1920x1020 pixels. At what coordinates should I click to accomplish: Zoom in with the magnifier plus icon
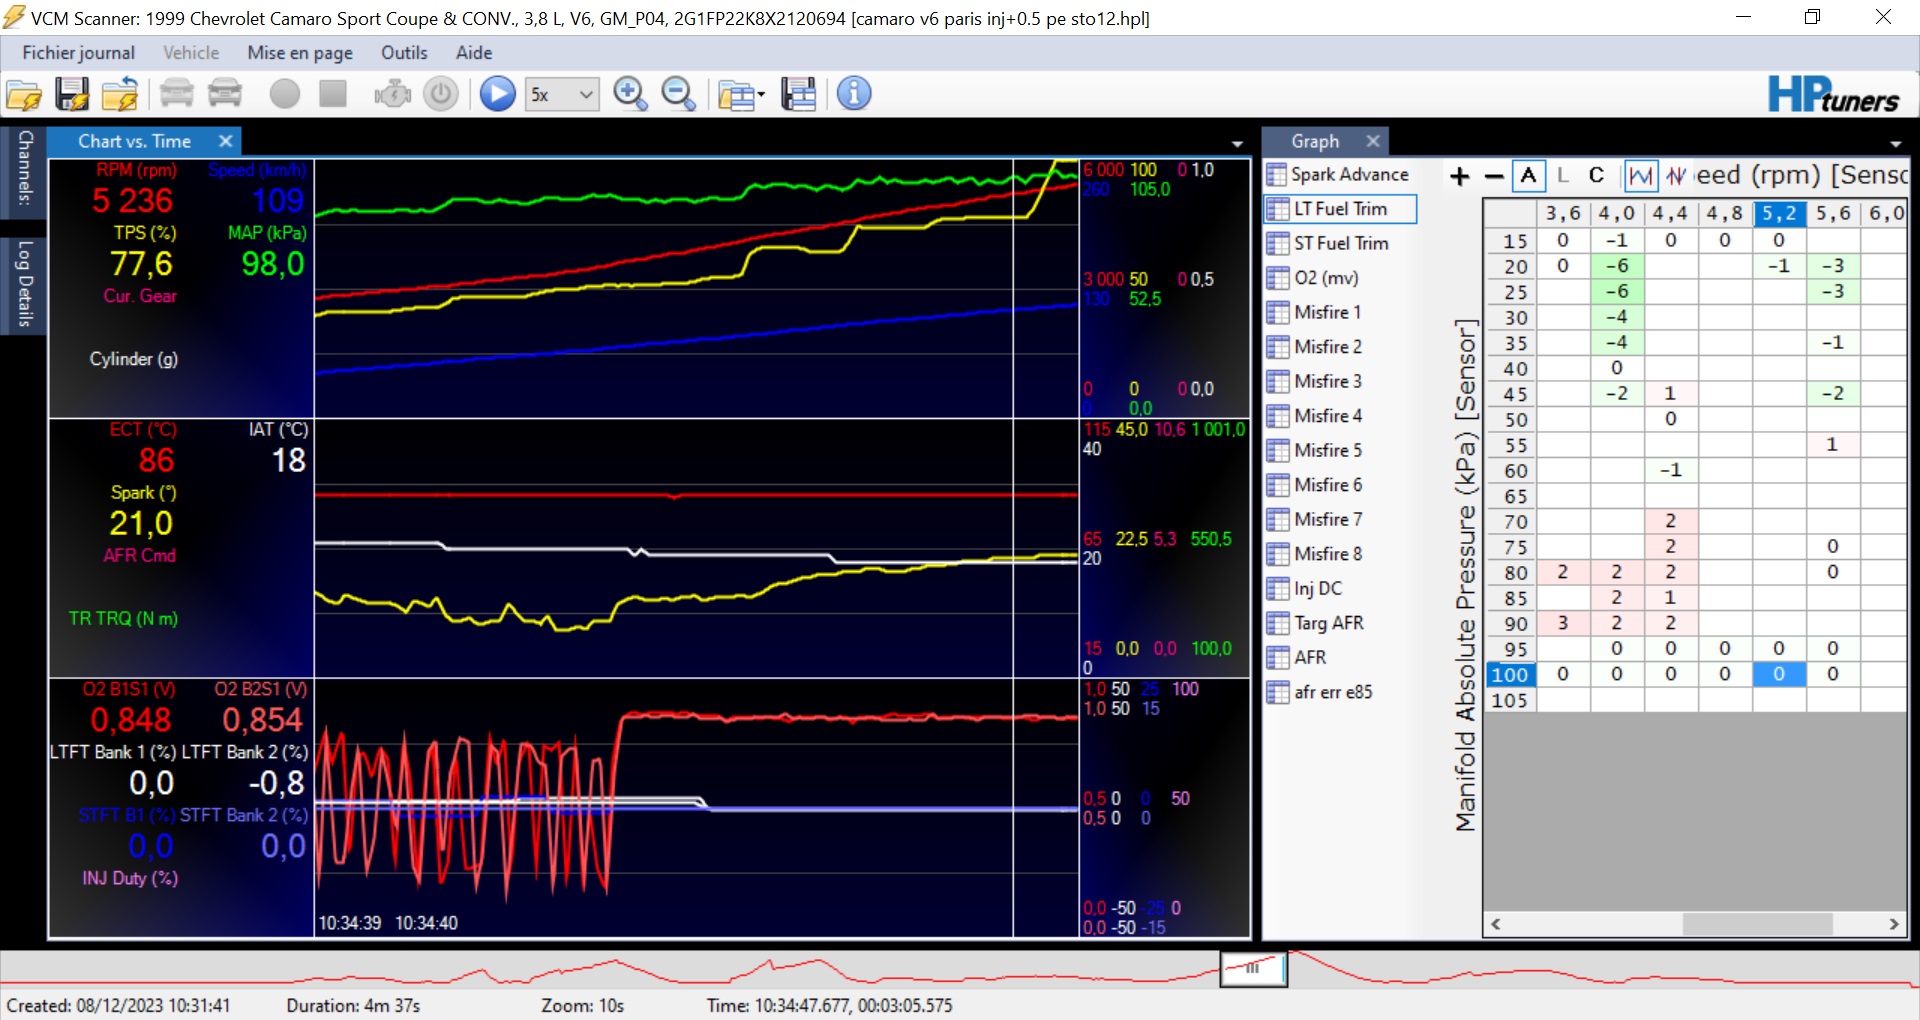(630, 95)
